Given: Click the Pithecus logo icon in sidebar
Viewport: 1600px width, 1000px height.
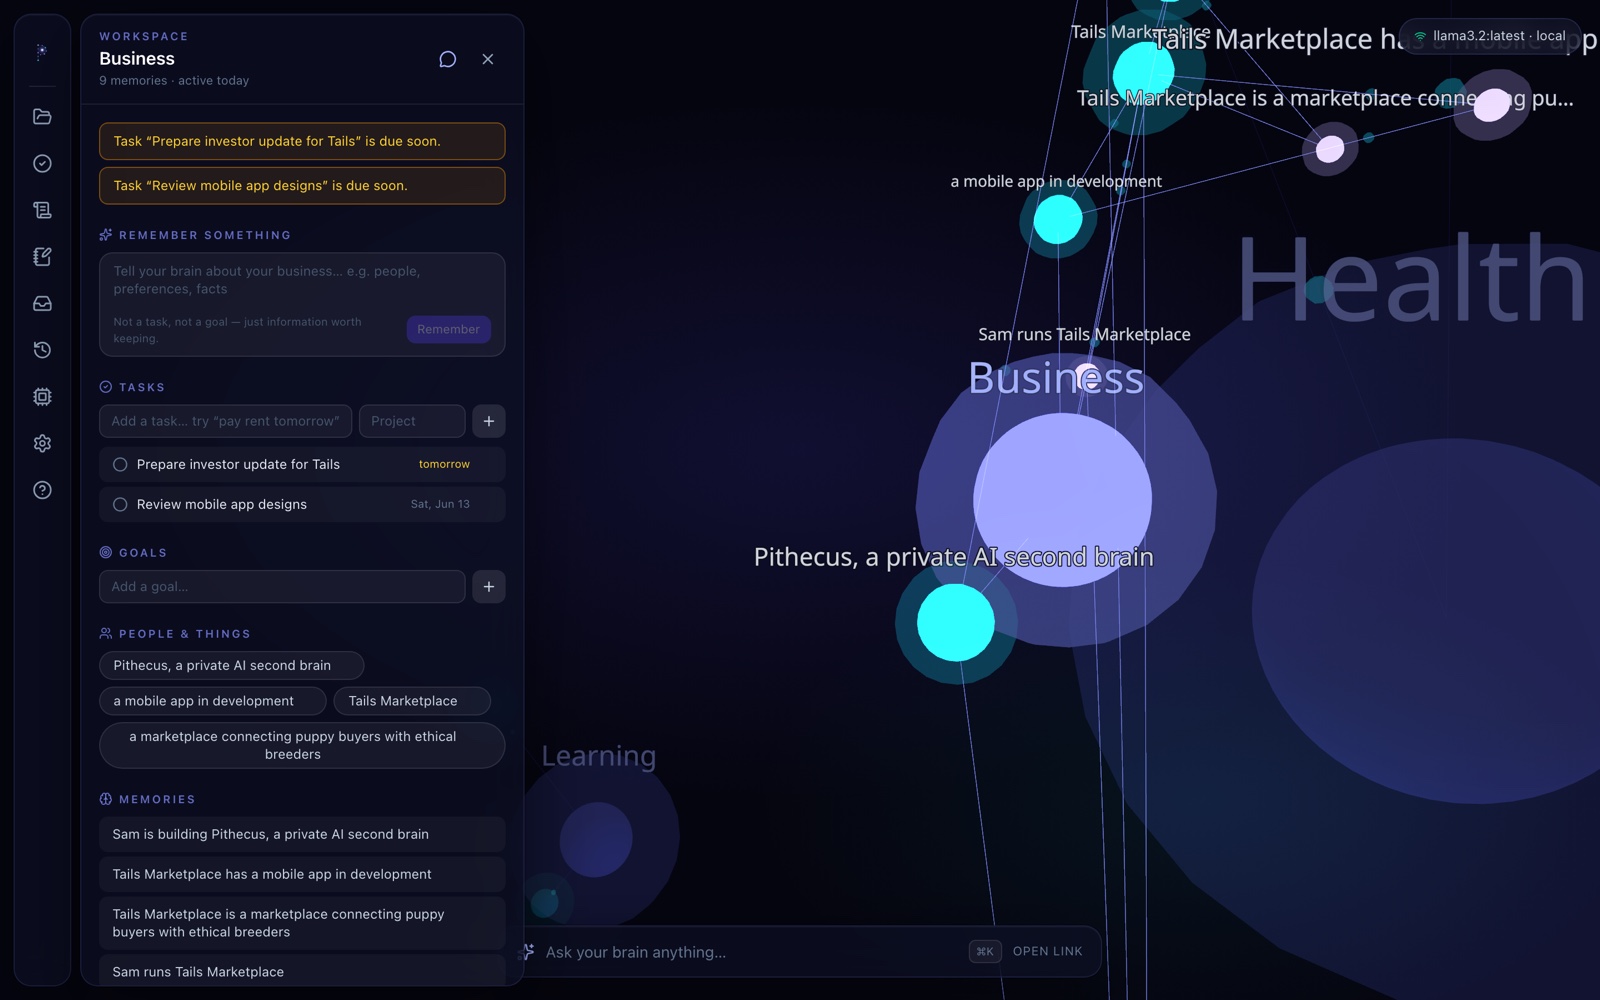Looking at the screenshot, I should (42, 52).
